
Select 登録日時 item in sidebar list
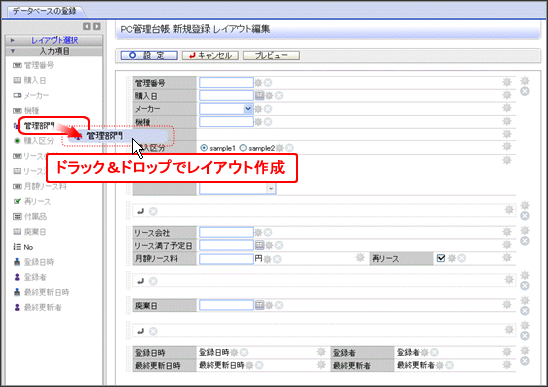coord(34,262)
